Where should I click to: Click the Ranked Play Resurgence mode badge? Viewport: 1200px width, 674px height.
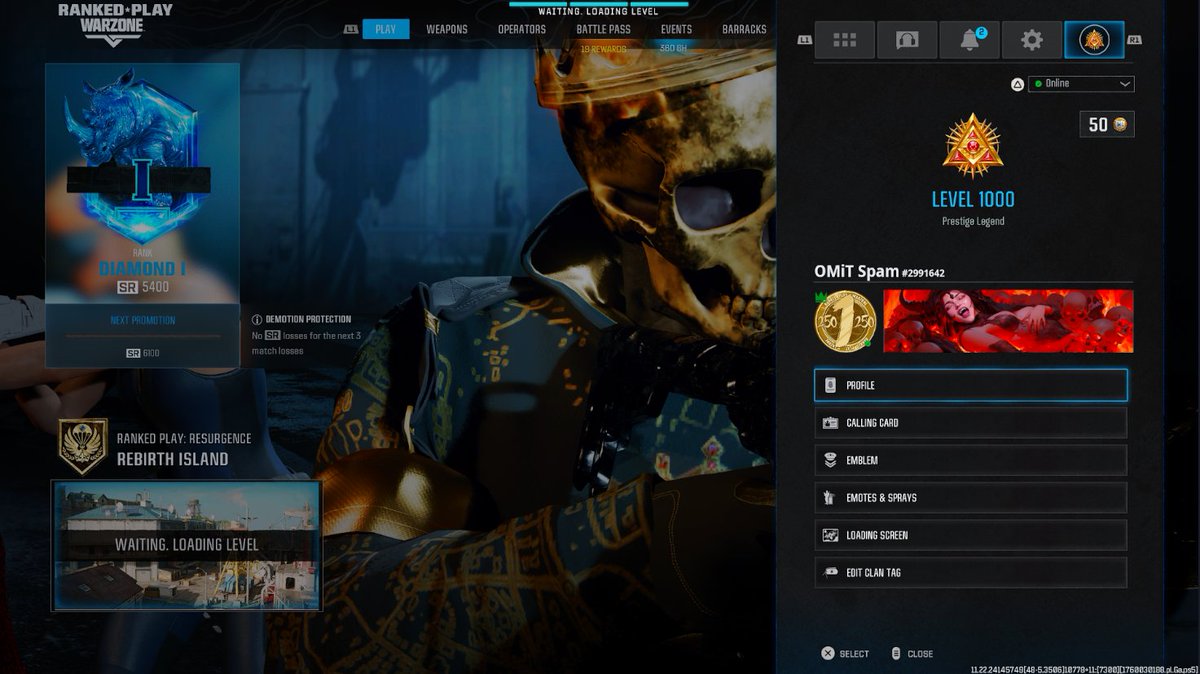[83, 447]
